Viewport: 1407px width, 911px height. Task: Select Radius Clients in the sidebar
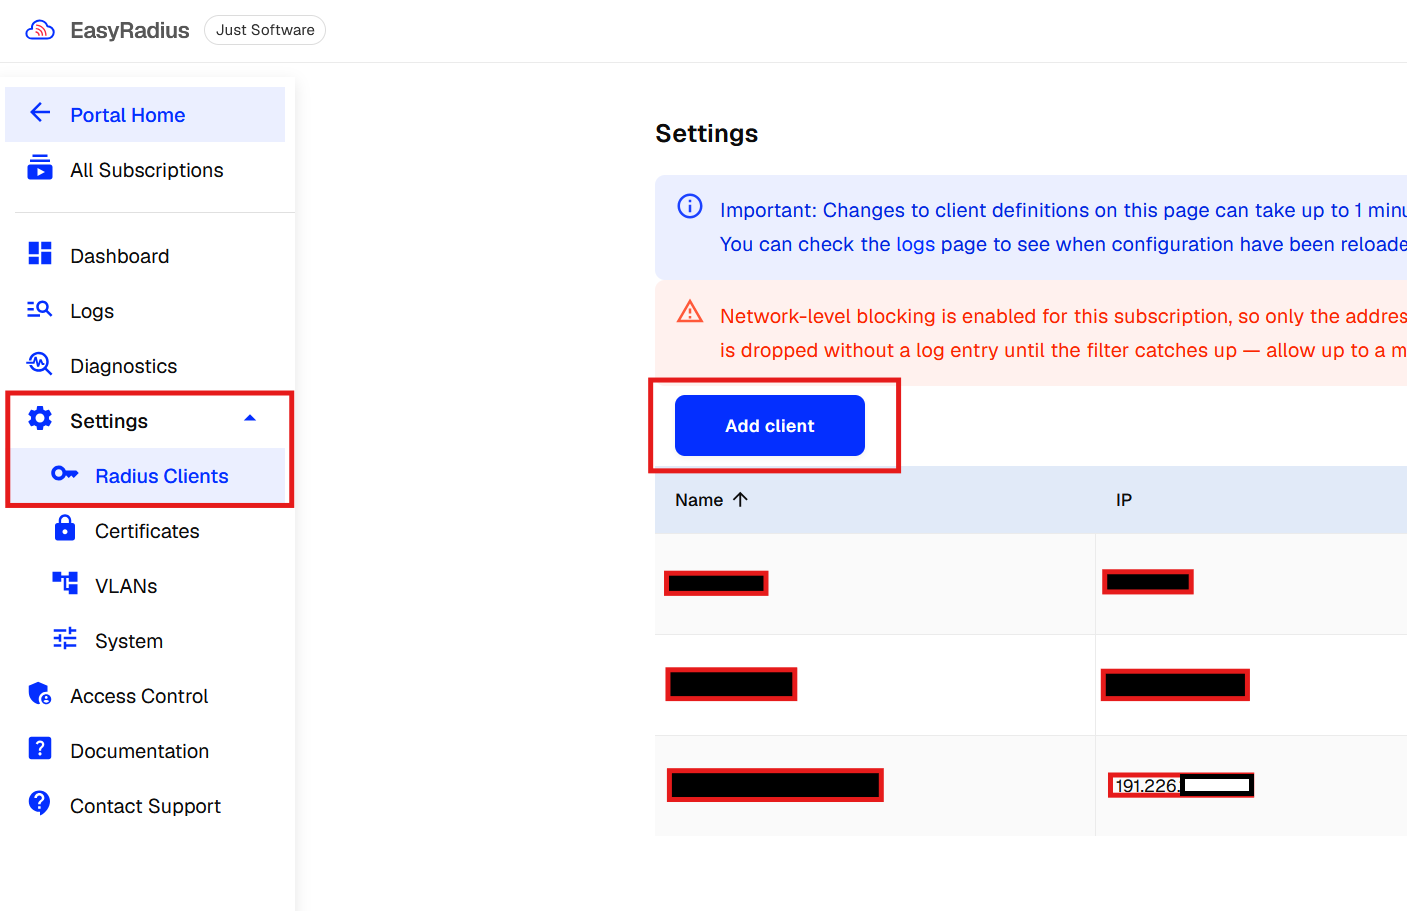coord(162,476)
